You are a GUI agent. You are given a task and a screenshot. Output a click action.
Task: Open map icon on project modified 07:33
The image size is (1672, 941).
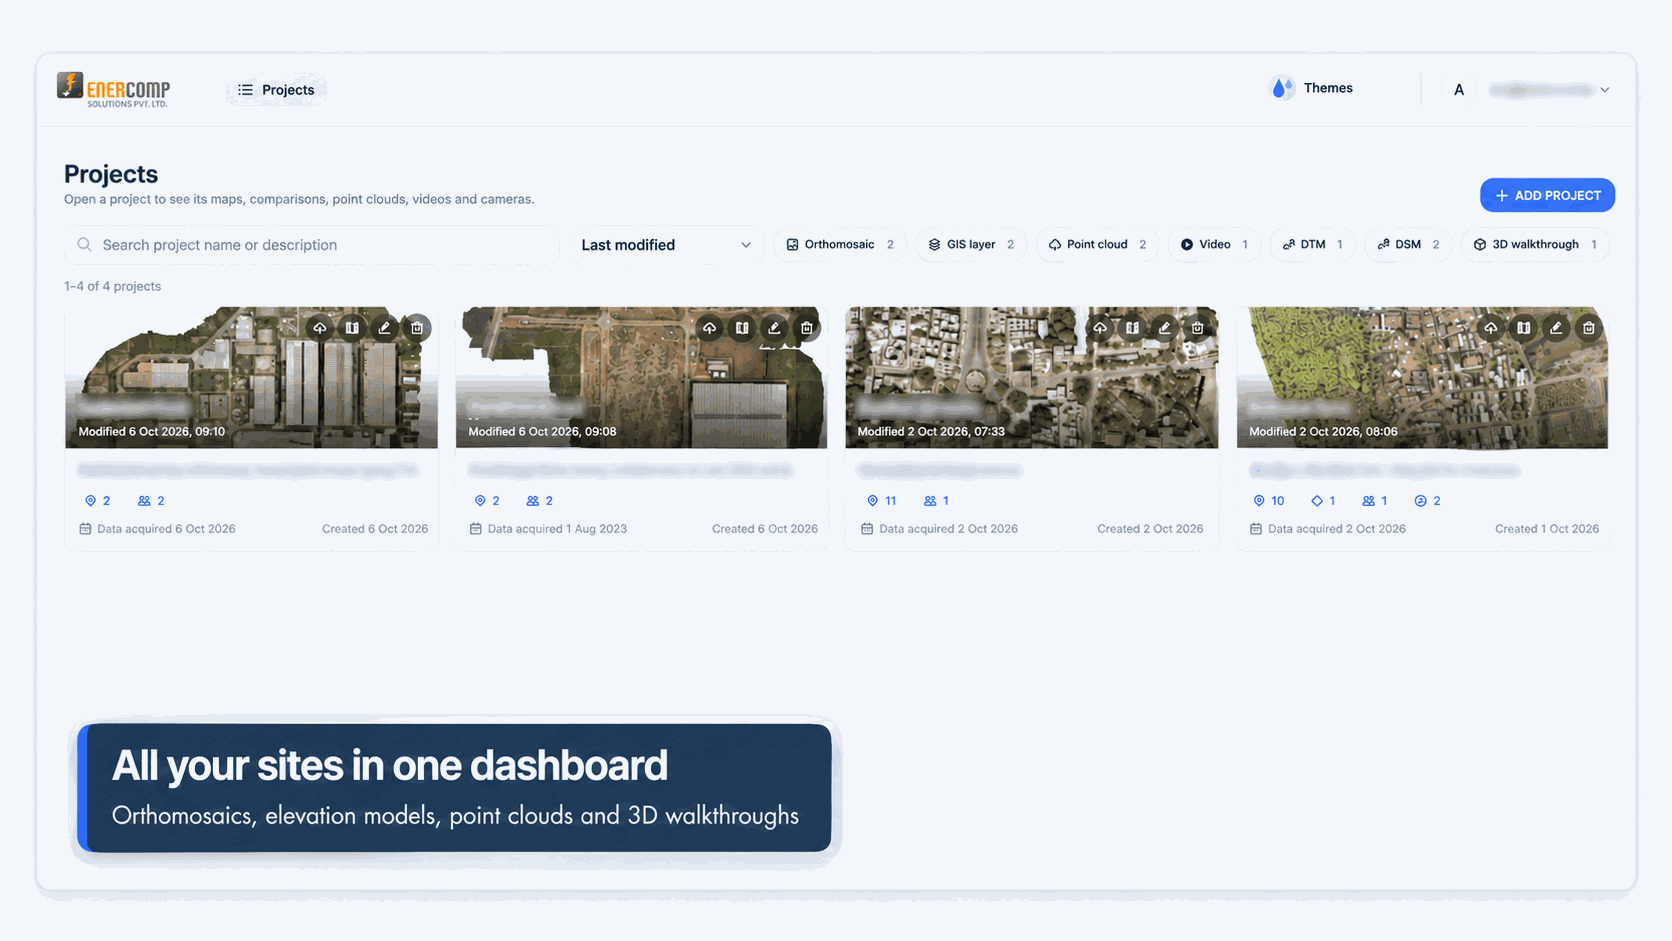pos(1132,328)
